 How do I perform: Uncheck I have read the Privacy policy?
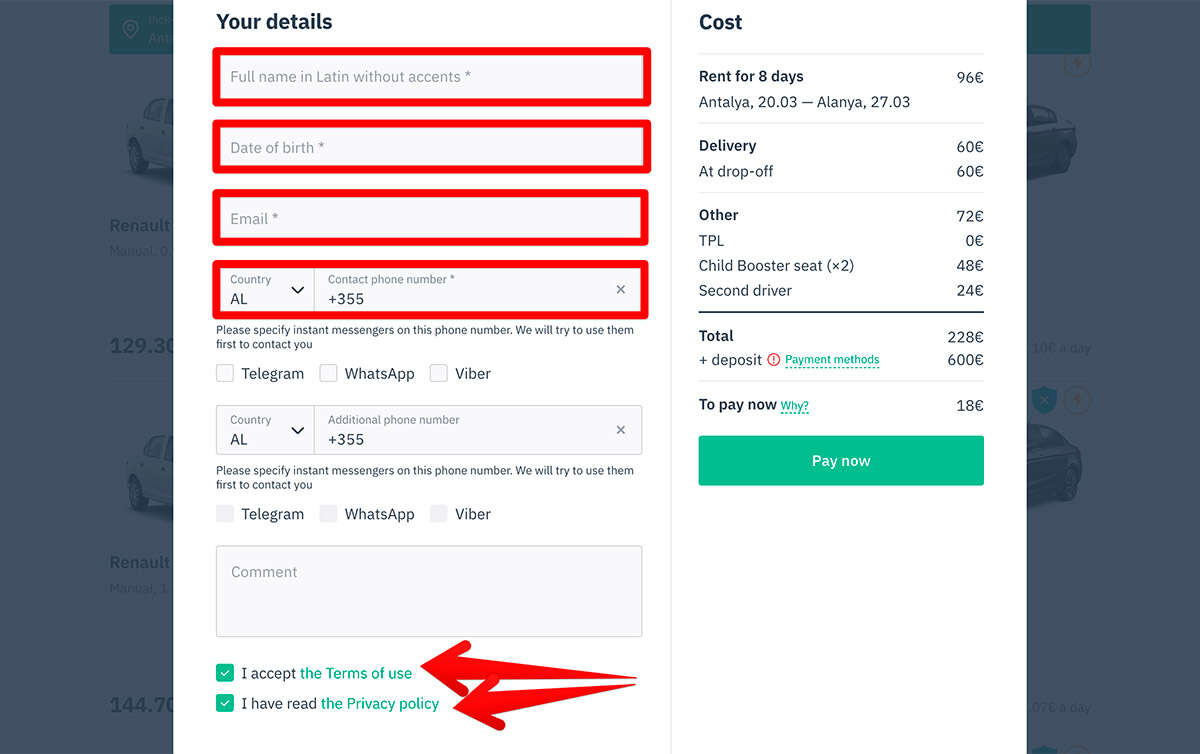[225, 703]
